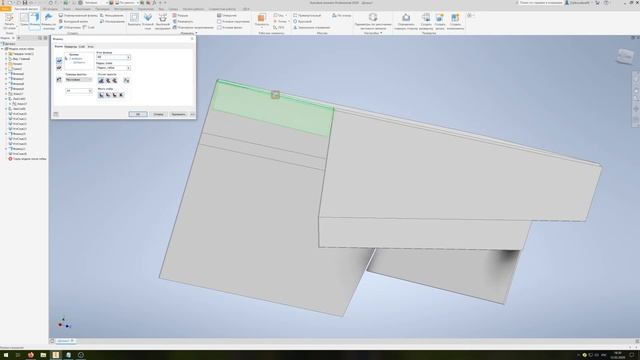Open Height Extents type dropdown
The height and width of the screenshot is (360, 640).
[x=79, y=80]
